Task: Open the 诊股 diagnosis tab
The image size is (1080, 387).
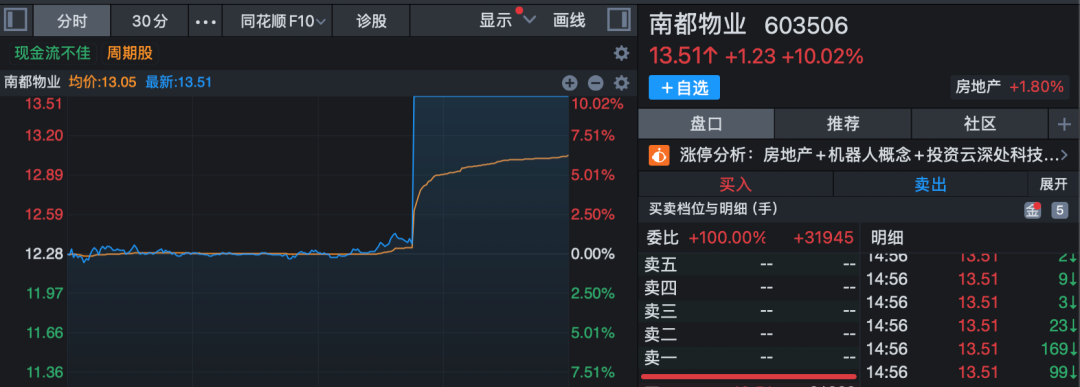Action: (x=371, y=21)
